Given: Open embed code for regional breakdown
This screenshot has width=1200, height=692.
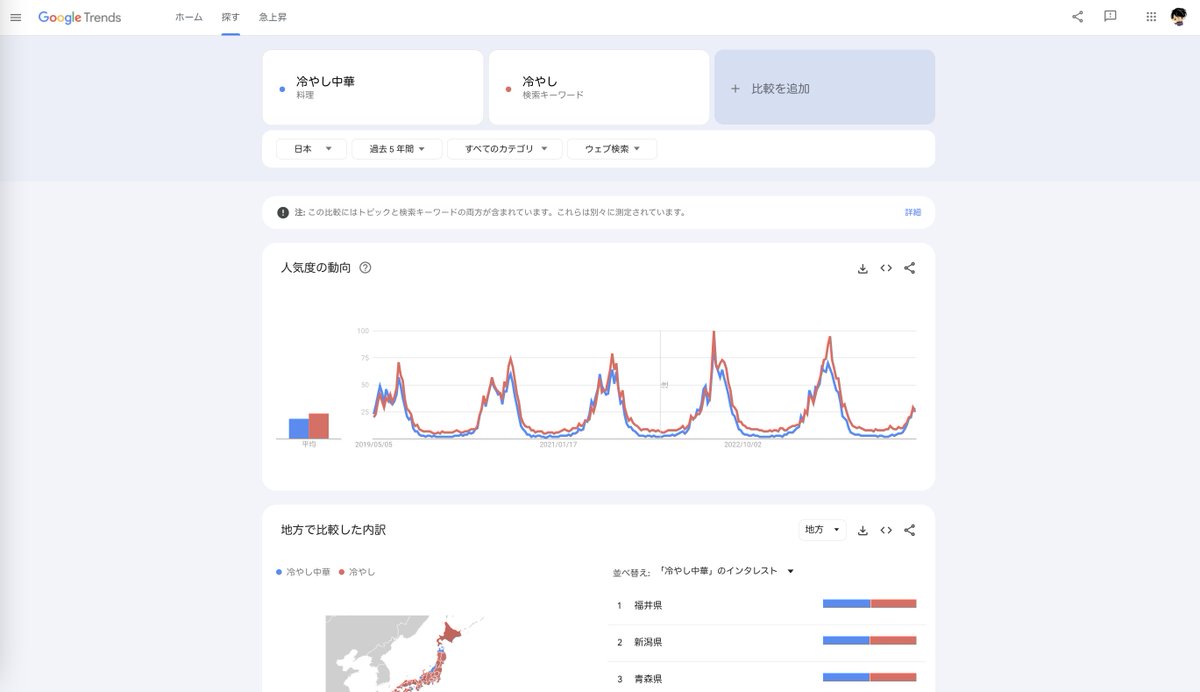Looking at the screenshot, I should click(x=886, y=530).
